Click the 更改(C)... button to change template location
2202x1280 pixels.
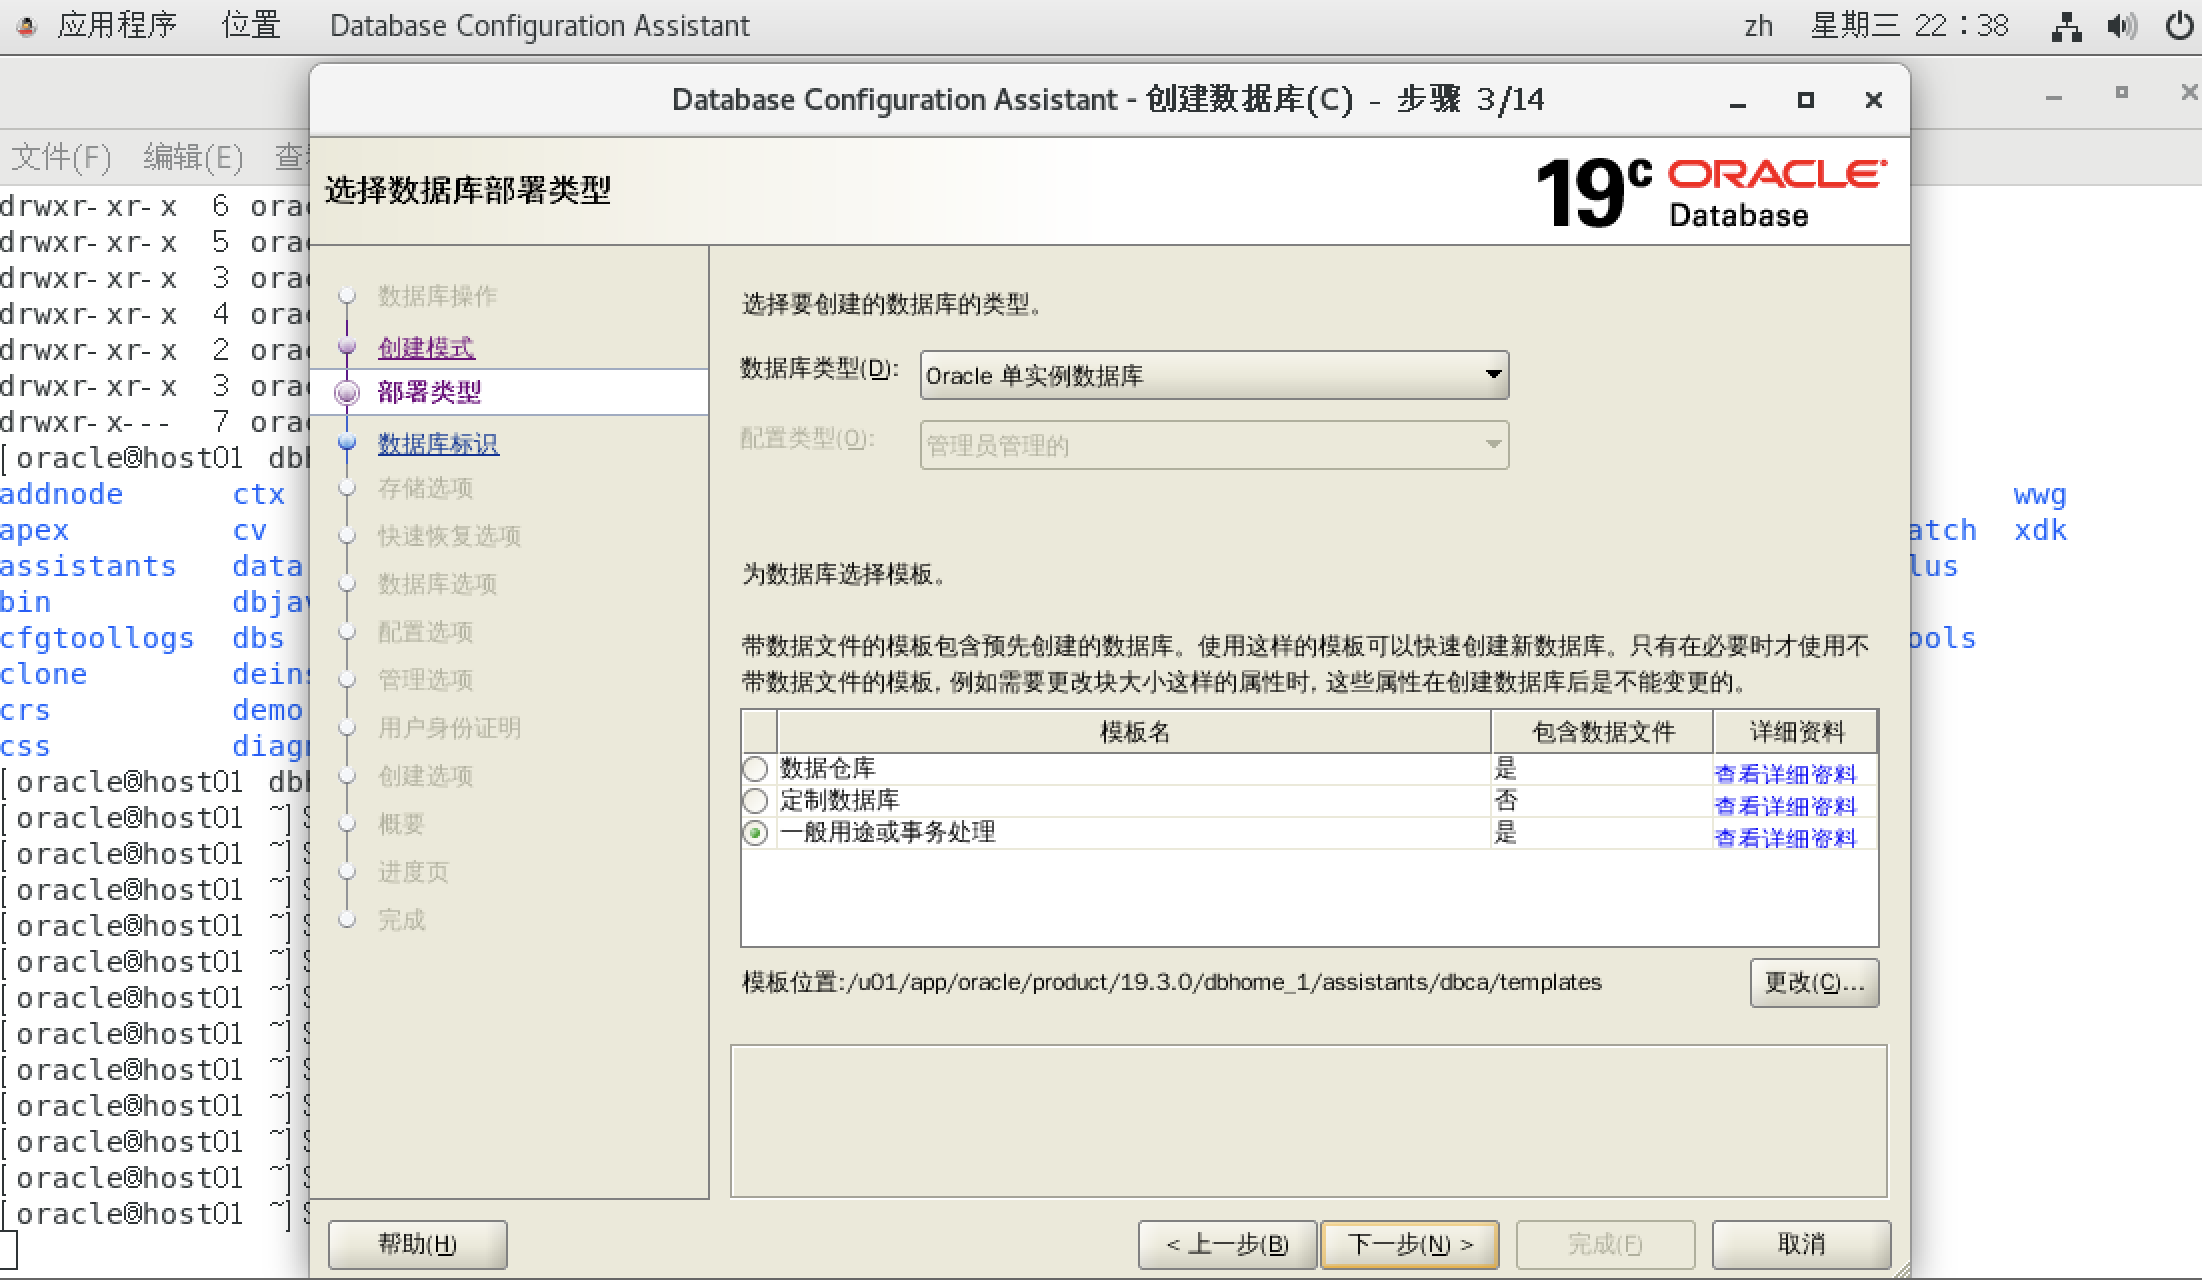point(1814,982)
